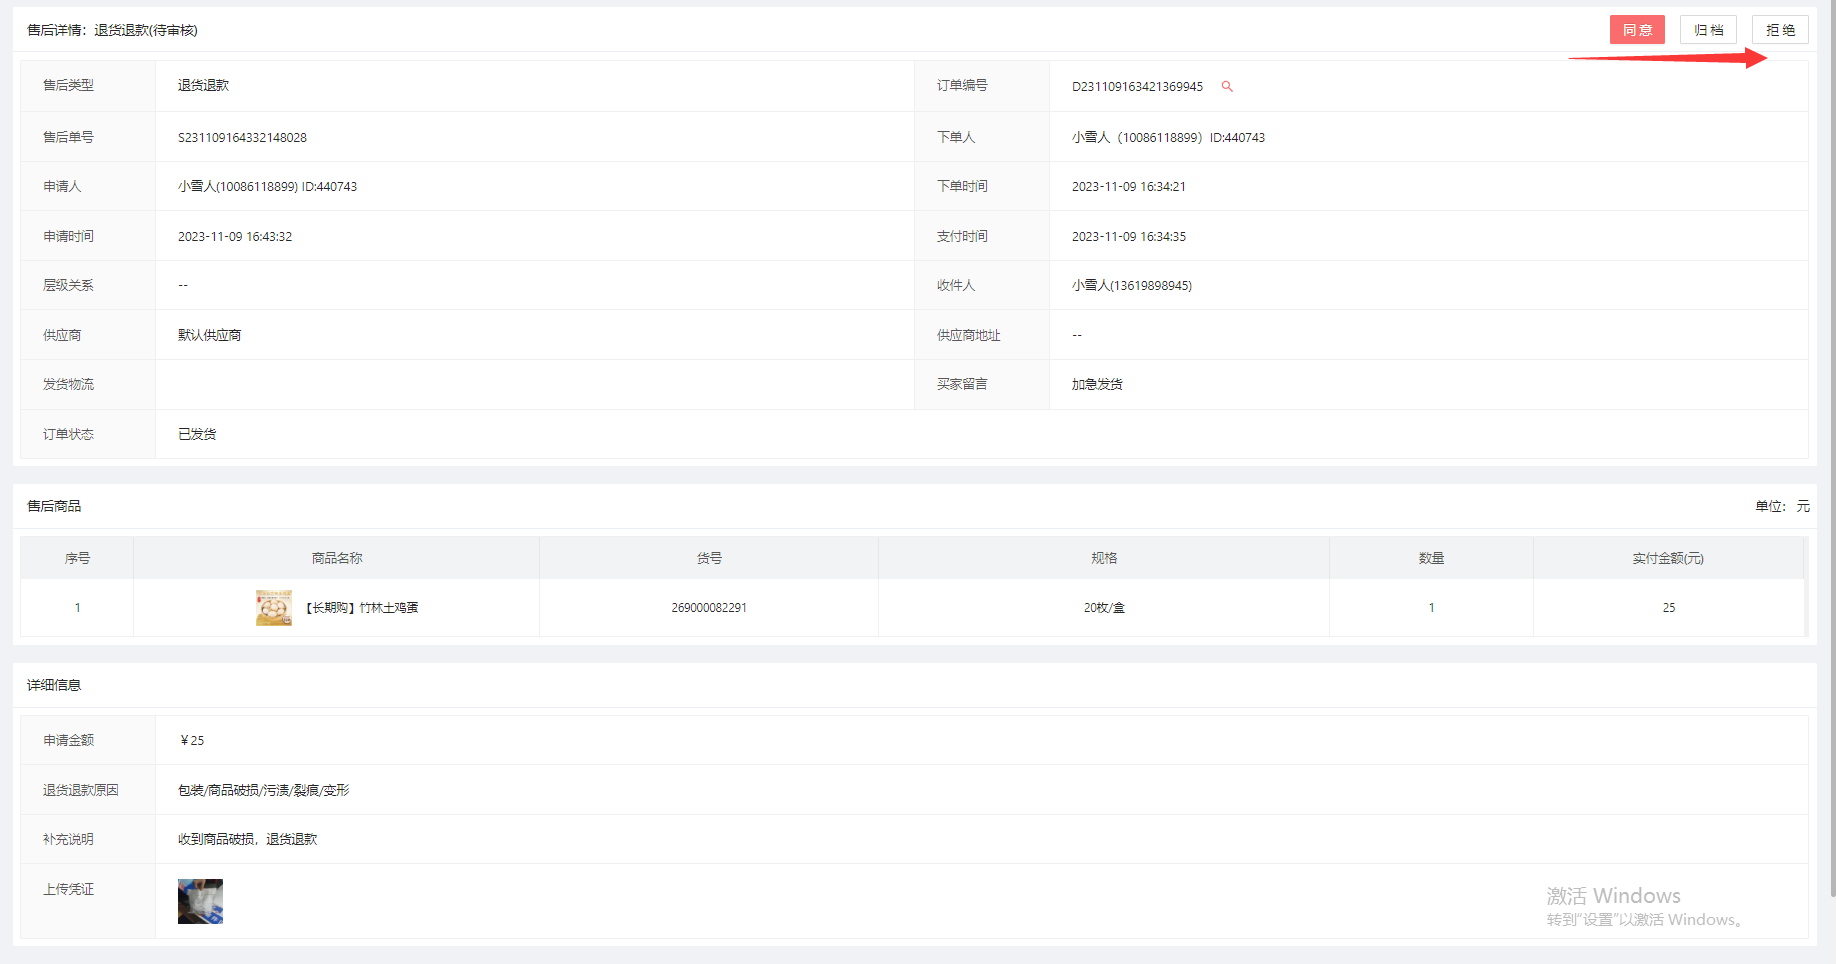Click the page's vertical scrollbar
Viewport: 1836px width, 964px height.
pyautogui.click(x=1831, y=450)
